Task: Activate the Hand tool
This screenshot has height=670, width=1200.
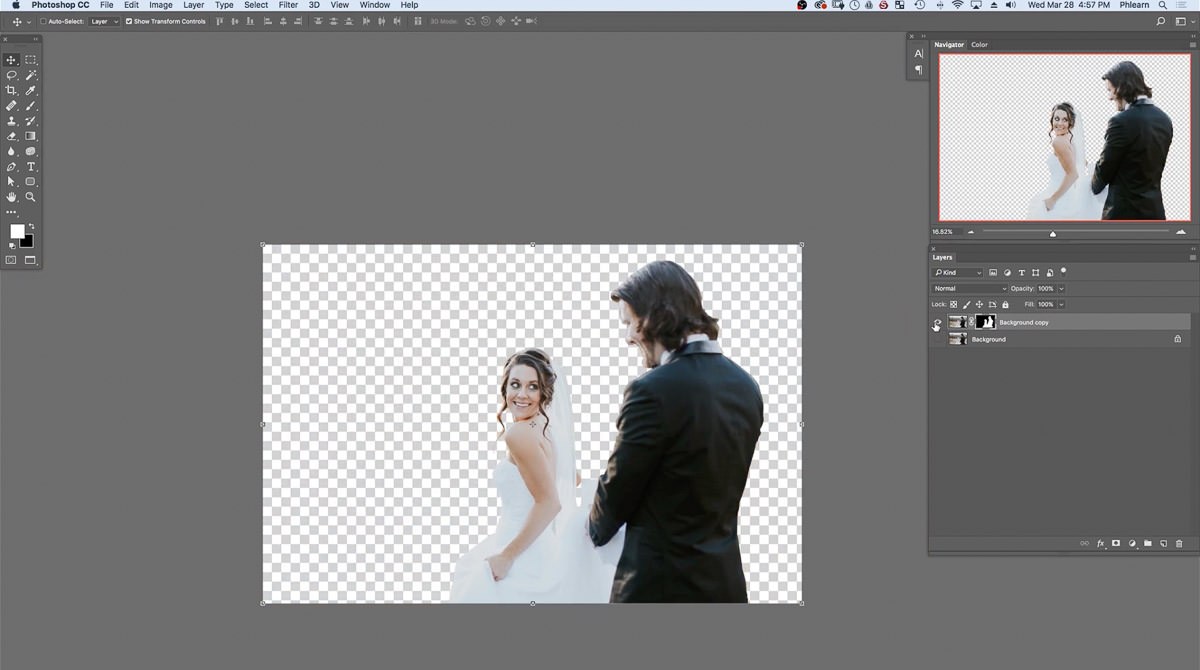Action: (12, 197)
